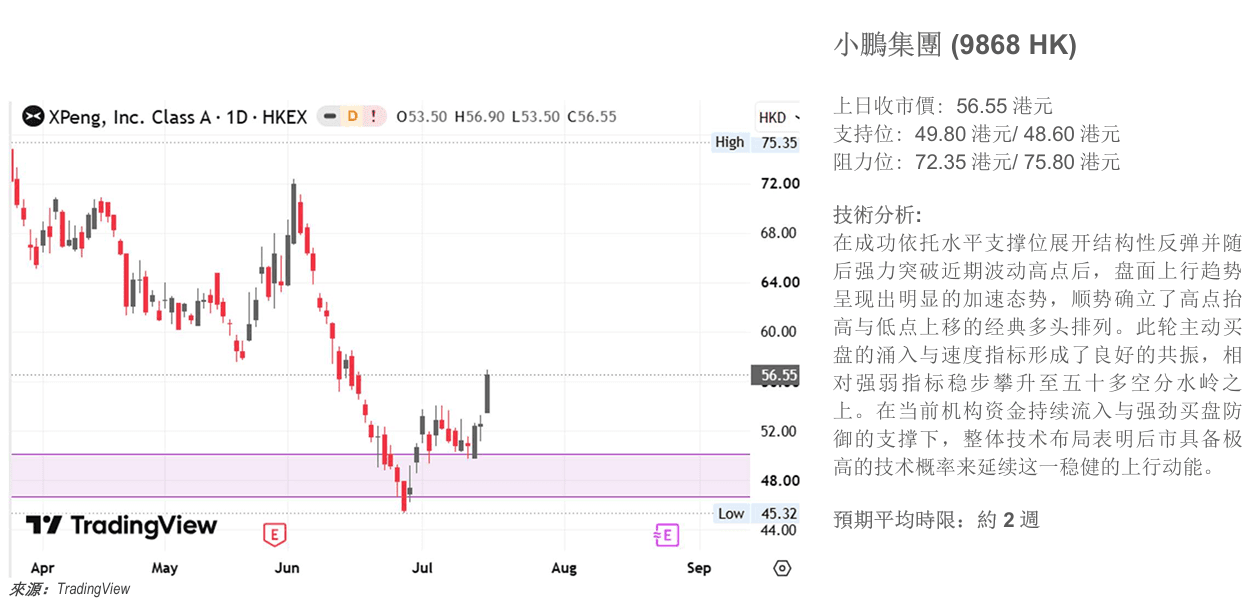
Task: Click the Jul label on time axis
Action: [422, 568]
